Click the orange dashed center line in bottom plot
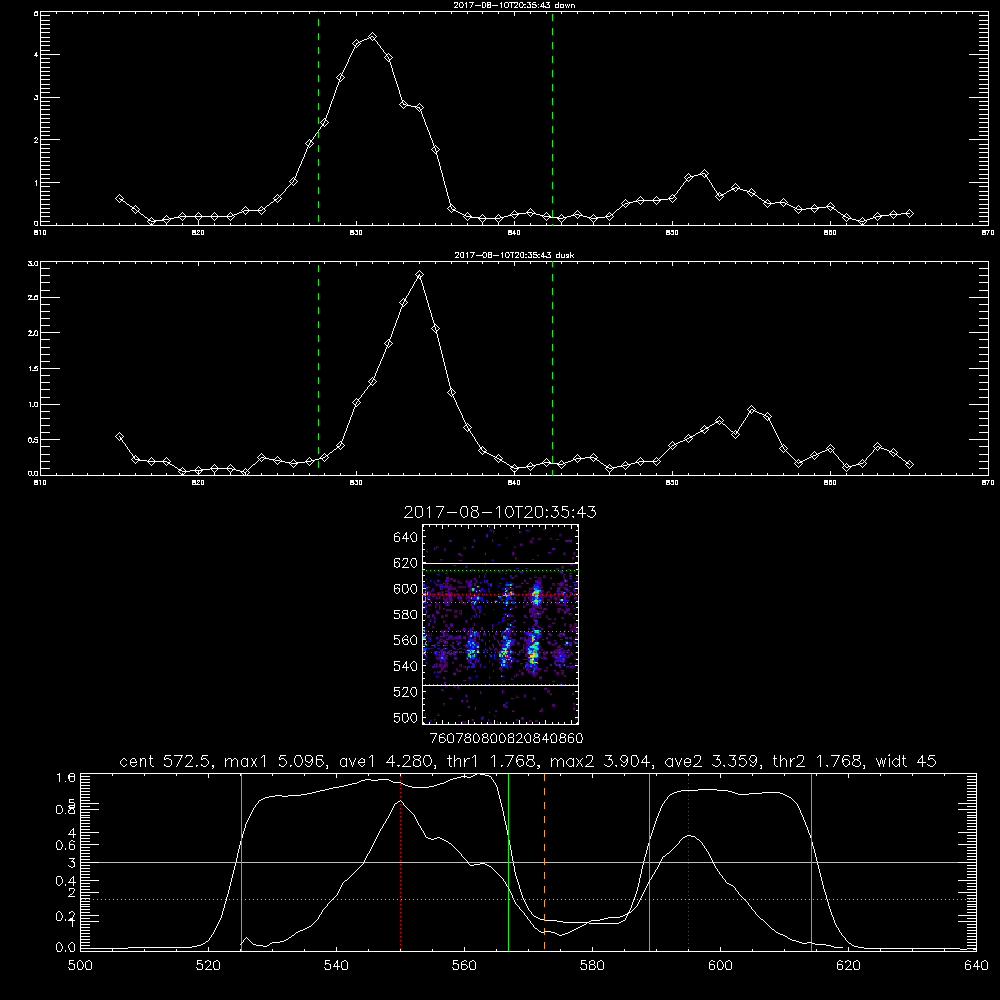The height and width of the screenshot is (1000, 1000). coord(544,862)
